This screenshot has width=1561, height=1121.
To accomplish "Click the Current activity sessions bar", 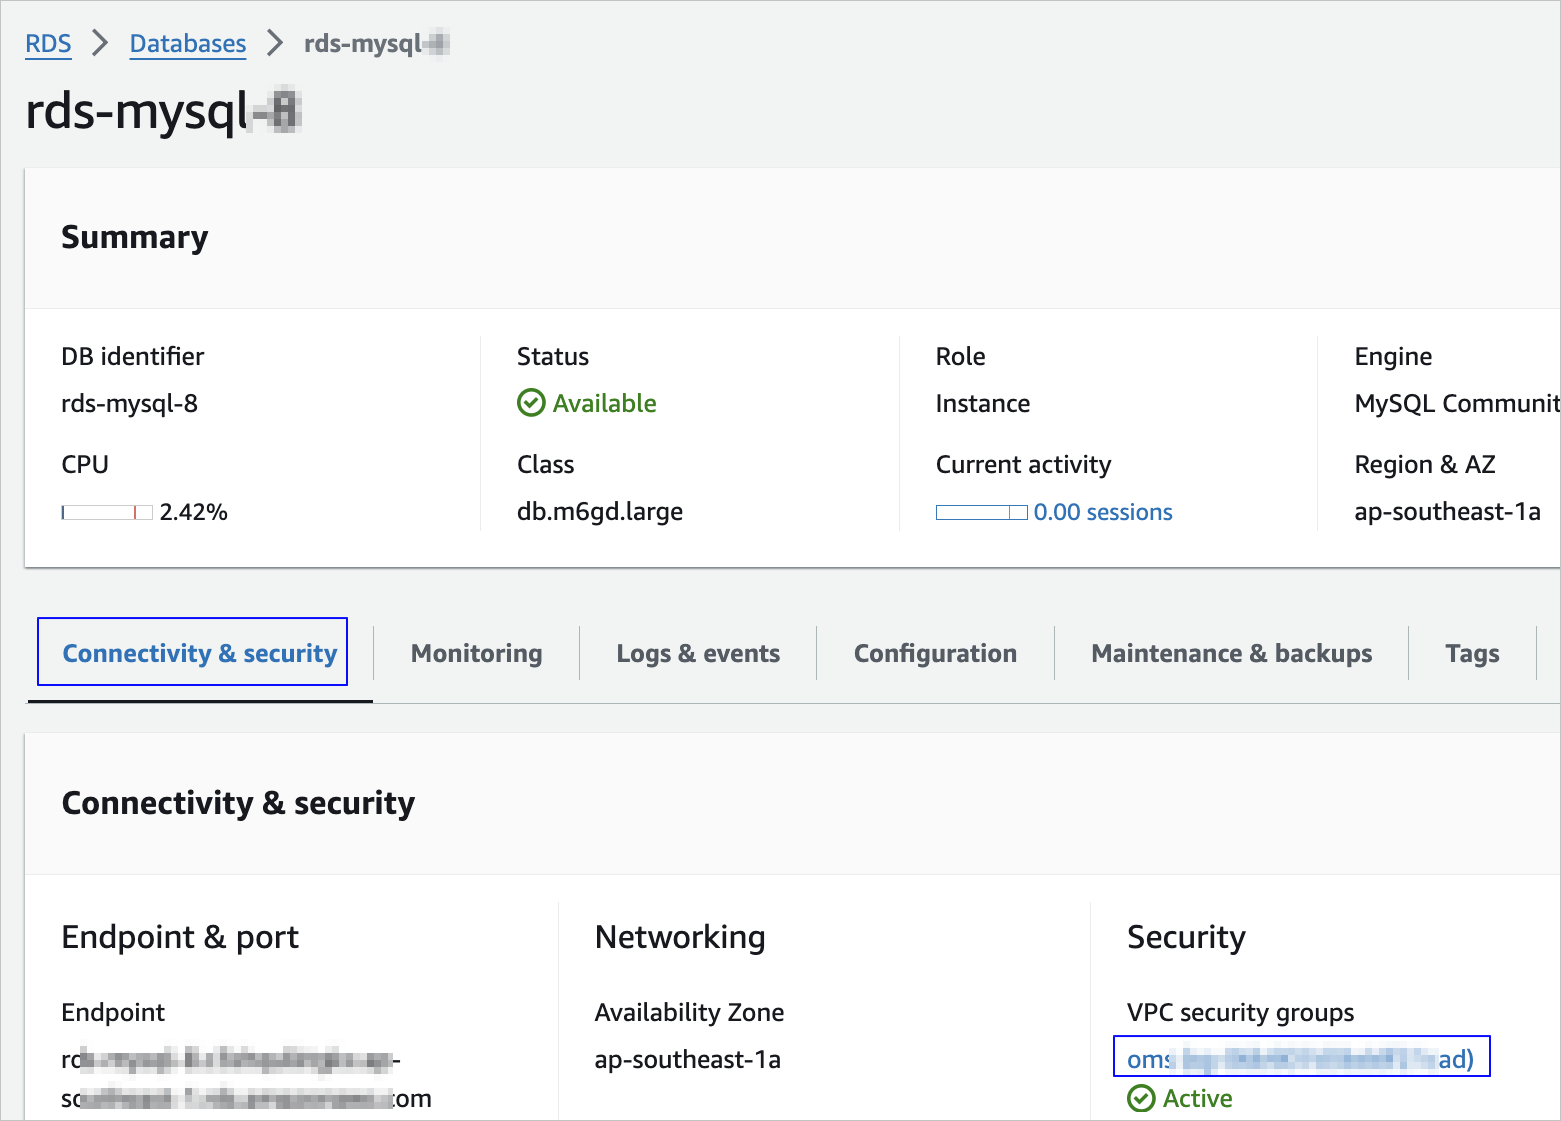I will click(x=981, y=512).
